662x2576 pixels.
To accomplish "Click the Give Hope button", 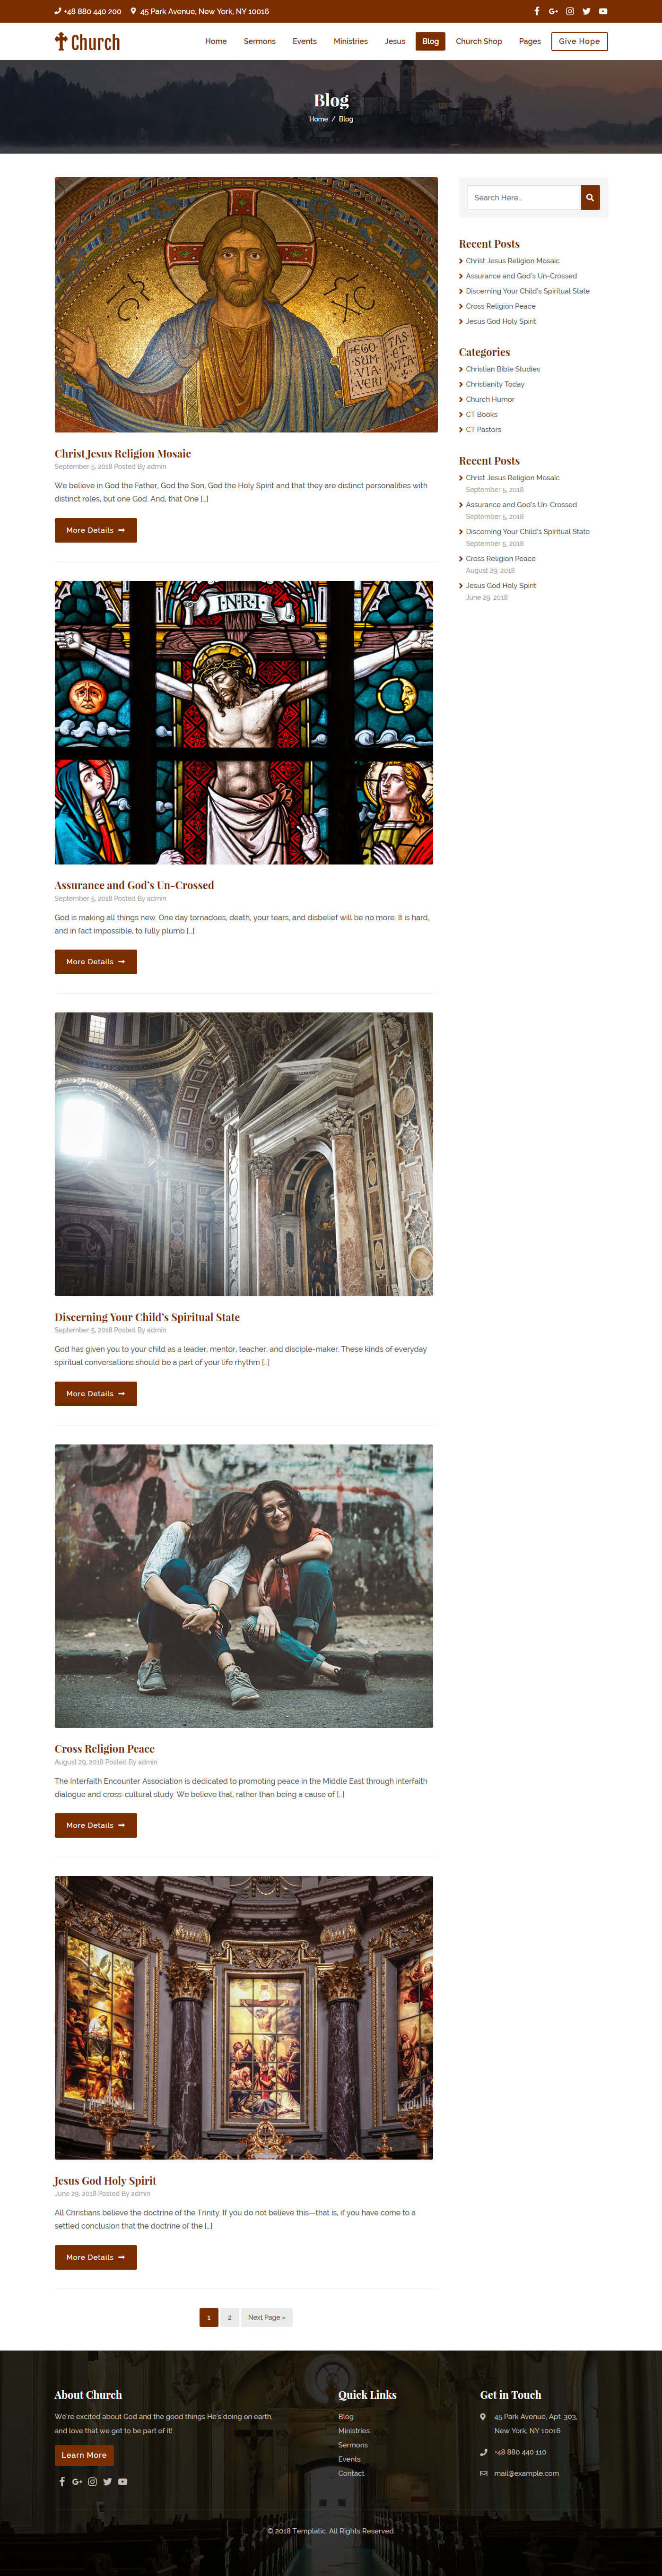I will pos(579,42).
